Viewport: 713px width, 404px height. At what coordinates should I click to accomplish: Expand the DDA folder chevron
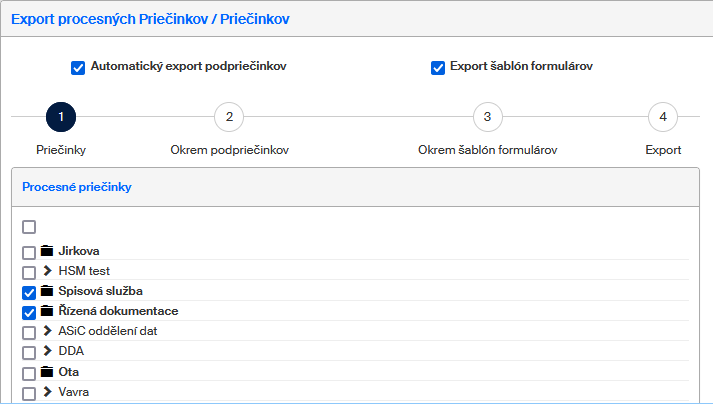point(46,351)
